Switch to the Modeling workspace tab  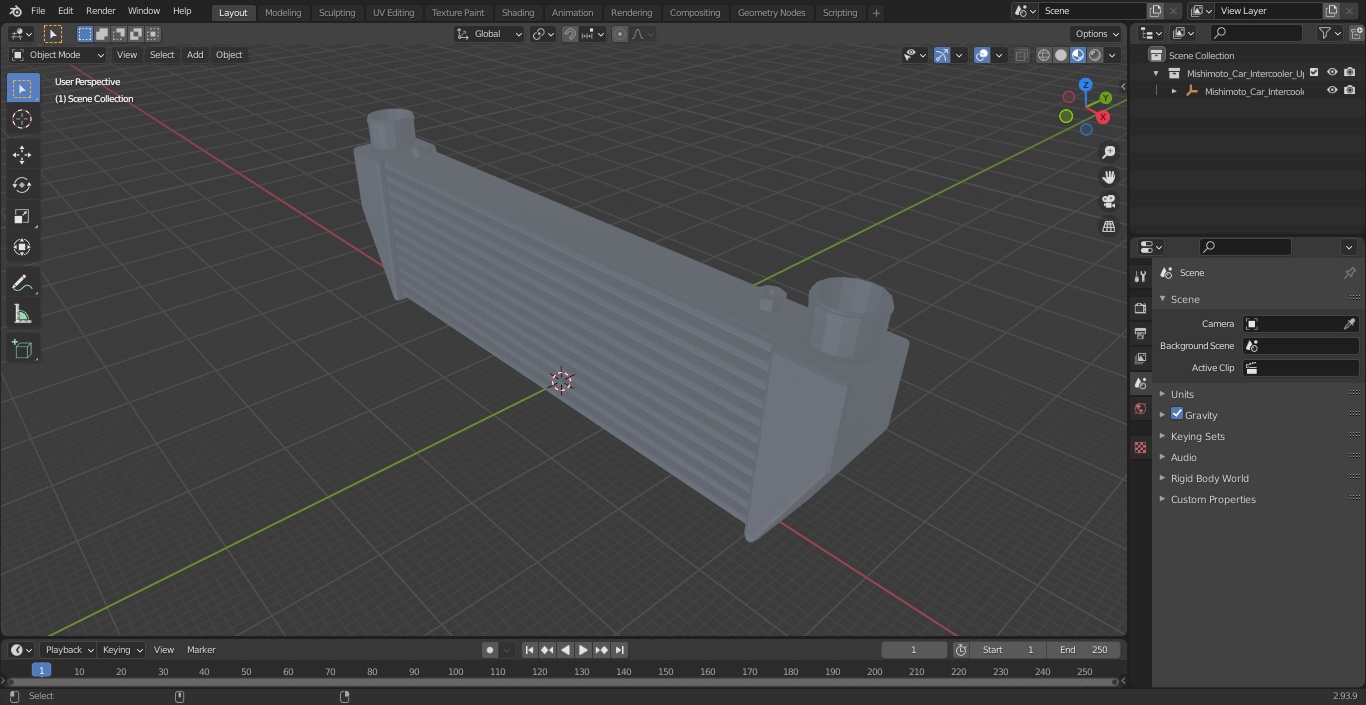point(283,13)
